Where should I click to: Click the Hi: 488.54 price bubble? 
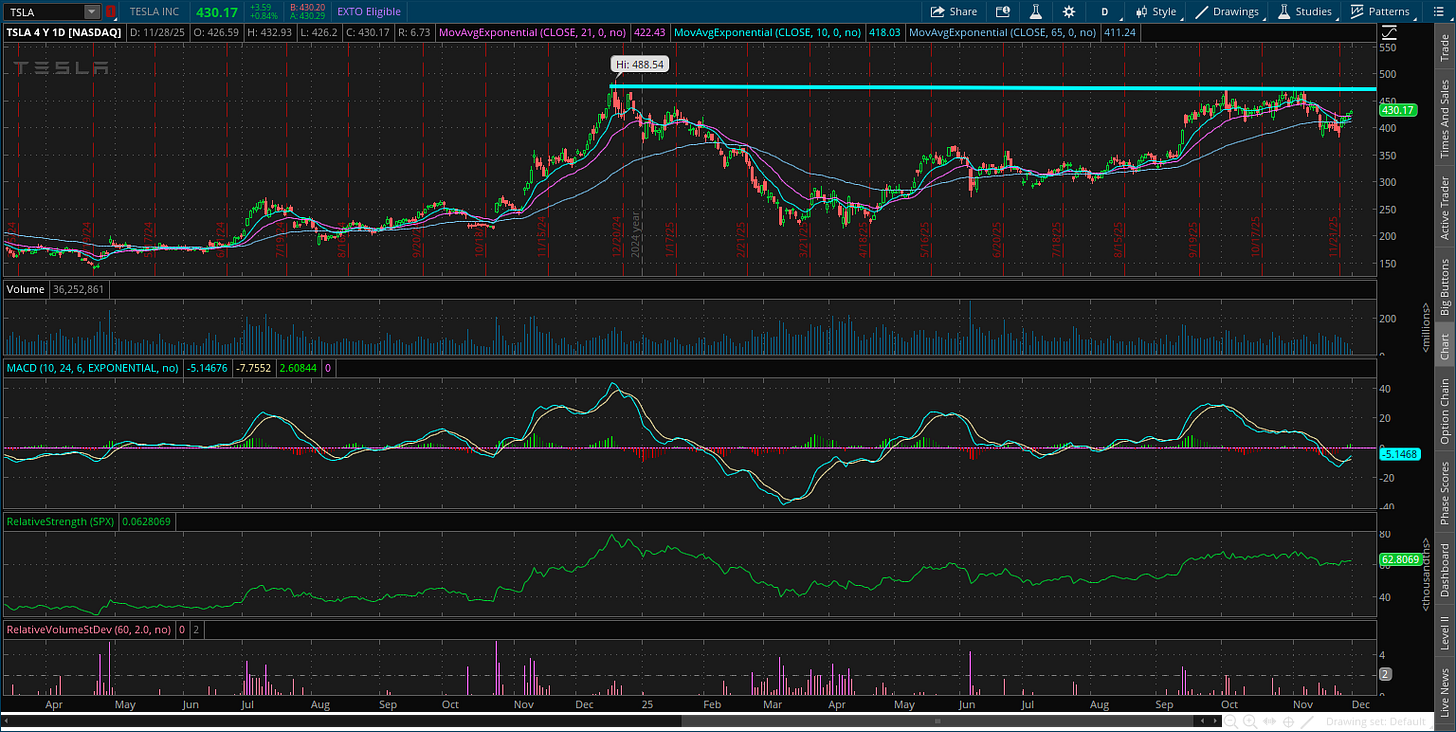click(x=641, y=63)
